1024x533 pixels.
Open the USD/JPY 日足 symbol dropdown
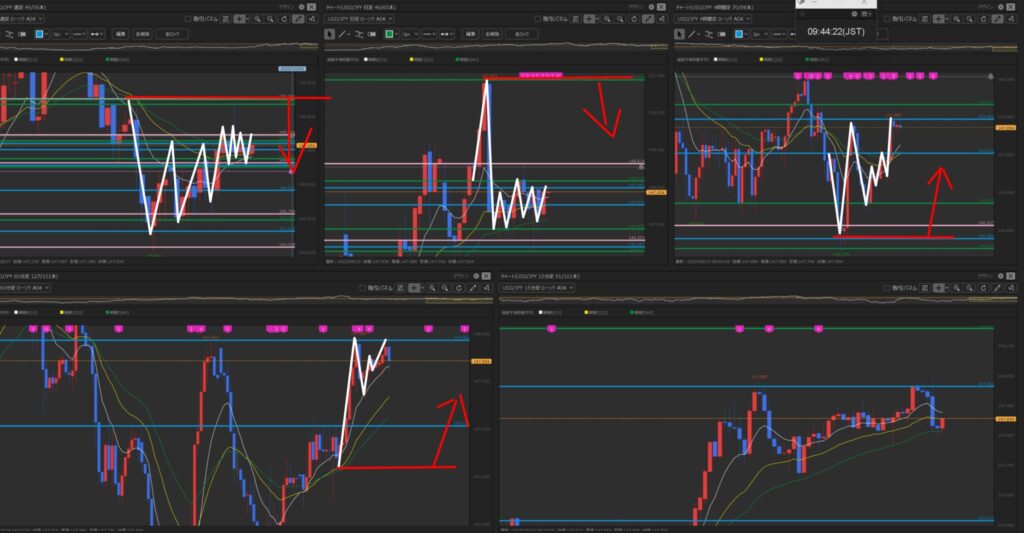click(x=359, y=19)
